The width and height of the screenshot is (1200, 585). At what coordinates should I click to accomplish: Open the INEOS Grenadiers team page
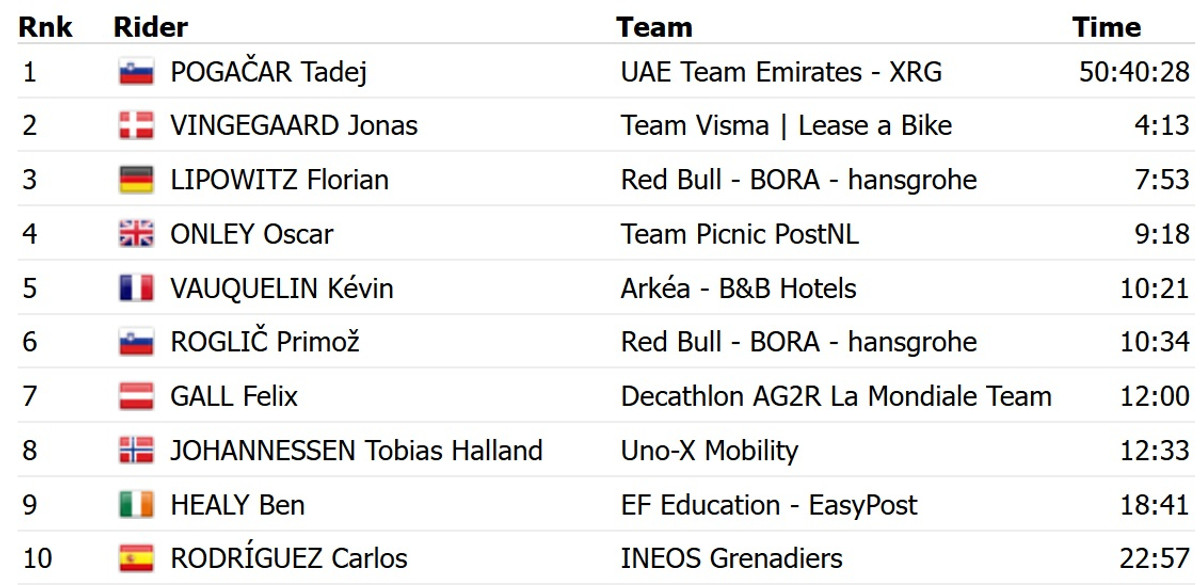[731, 558]
